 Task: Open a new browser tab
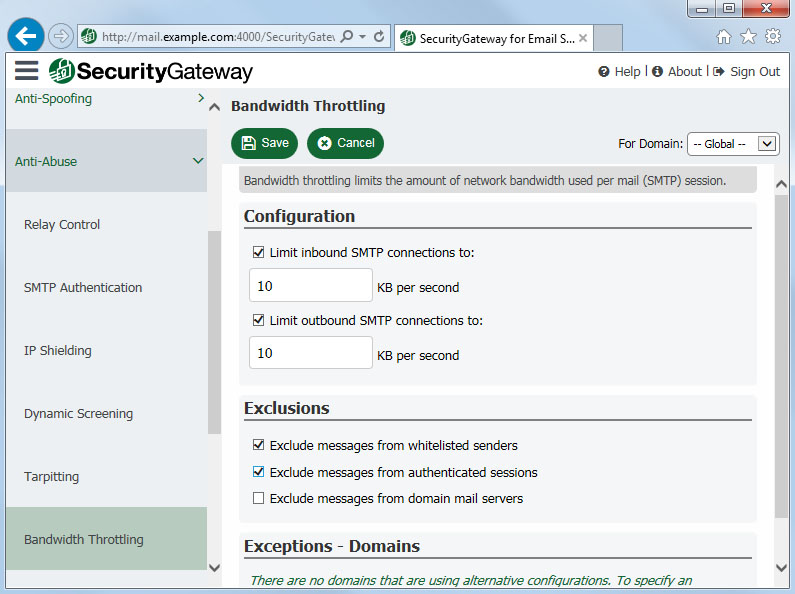[x=608, y=38]
